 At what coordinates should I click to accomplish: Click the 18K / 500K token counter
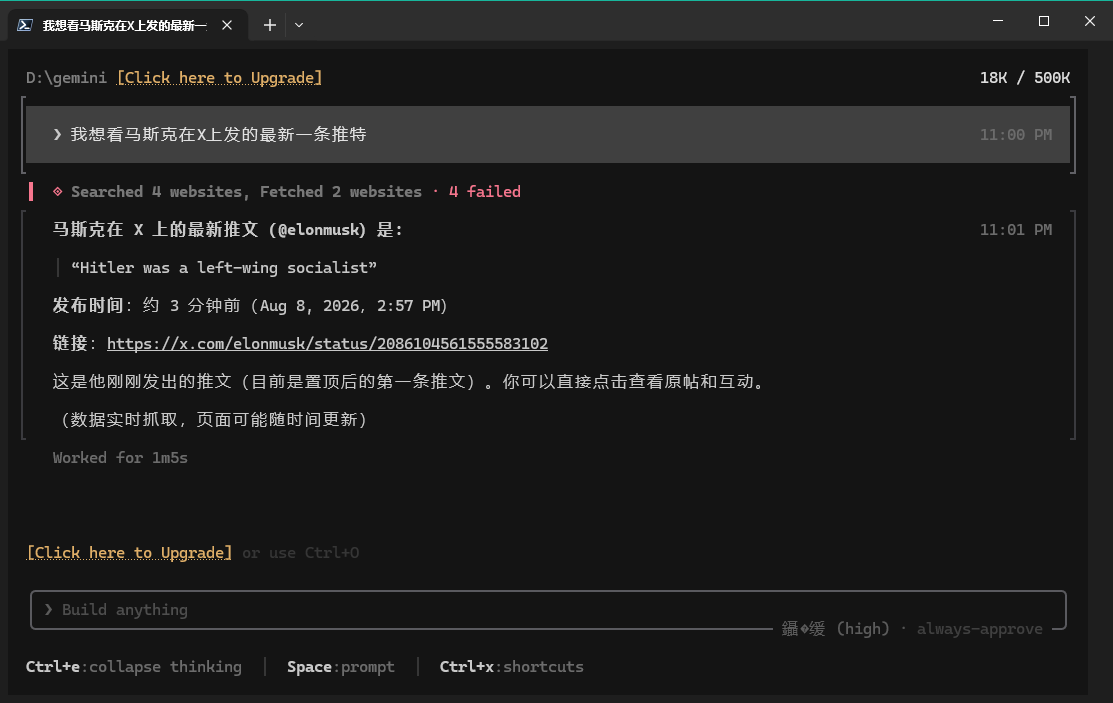click(x=1024, y=77)
